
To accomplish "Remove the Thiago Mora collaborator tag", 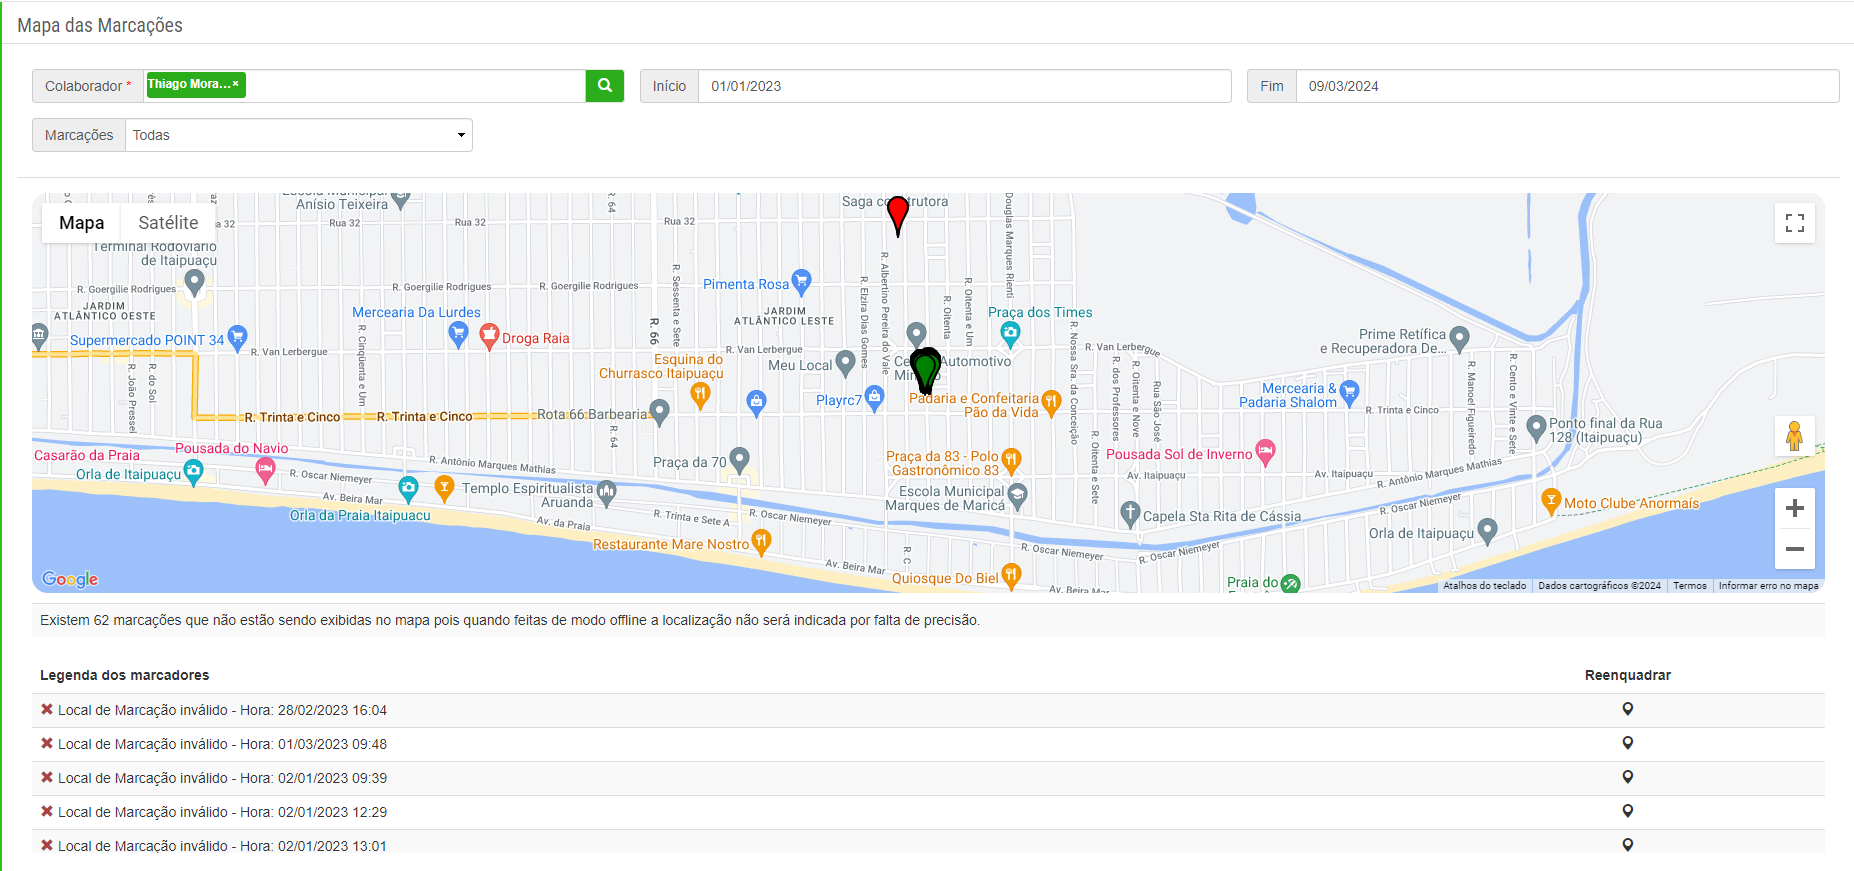I will (x=236, y=84).
